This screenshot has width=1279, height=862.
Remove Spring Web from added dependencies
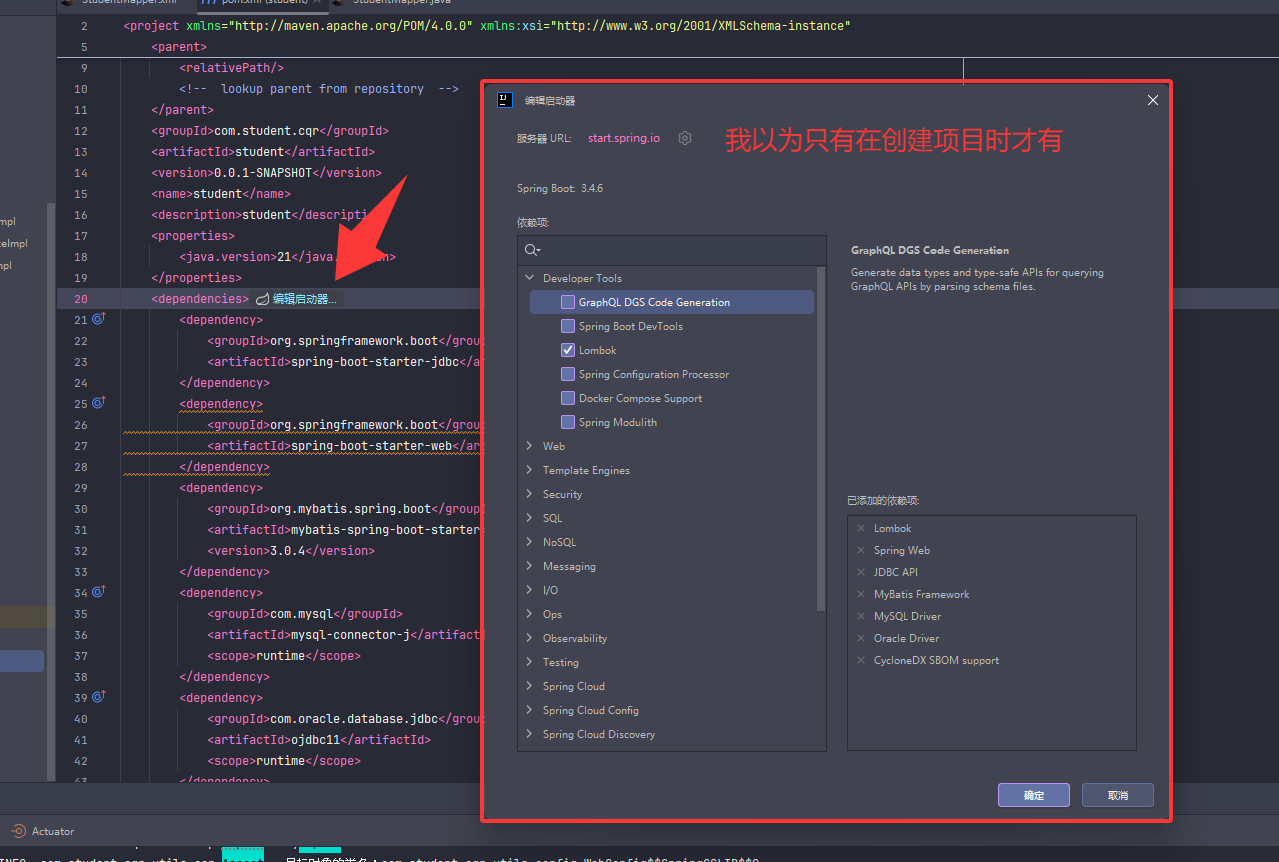pyautogui.click(x=861, y=550)
